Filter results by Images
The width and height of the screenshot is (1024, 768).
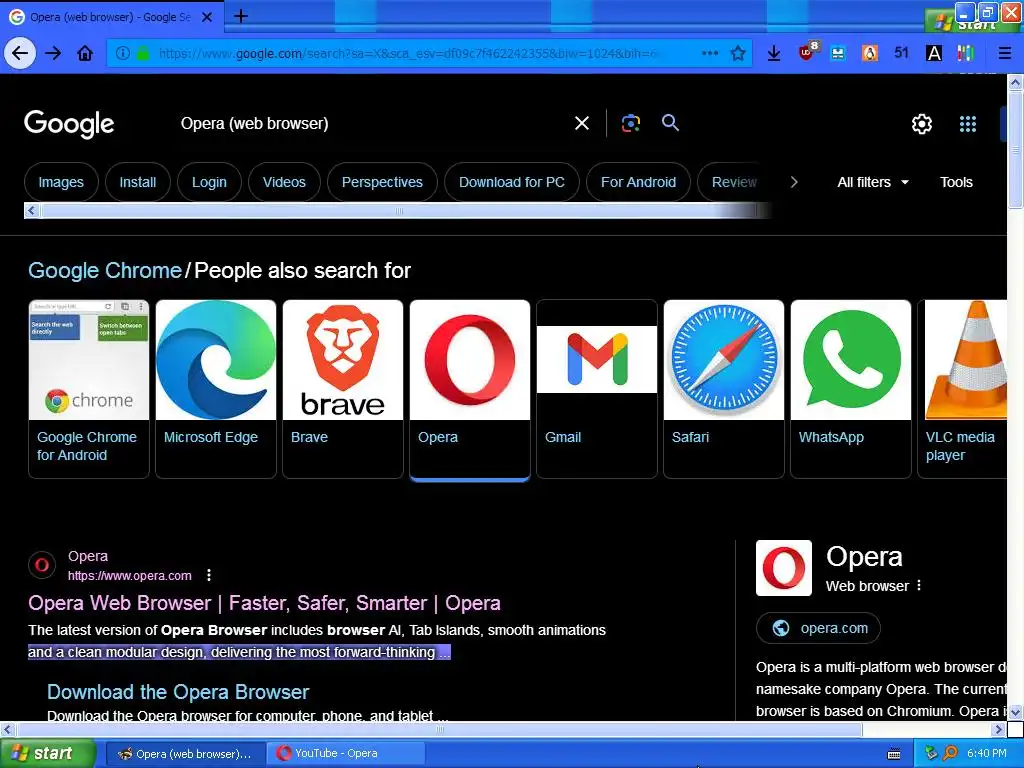[x=61, y=182]
